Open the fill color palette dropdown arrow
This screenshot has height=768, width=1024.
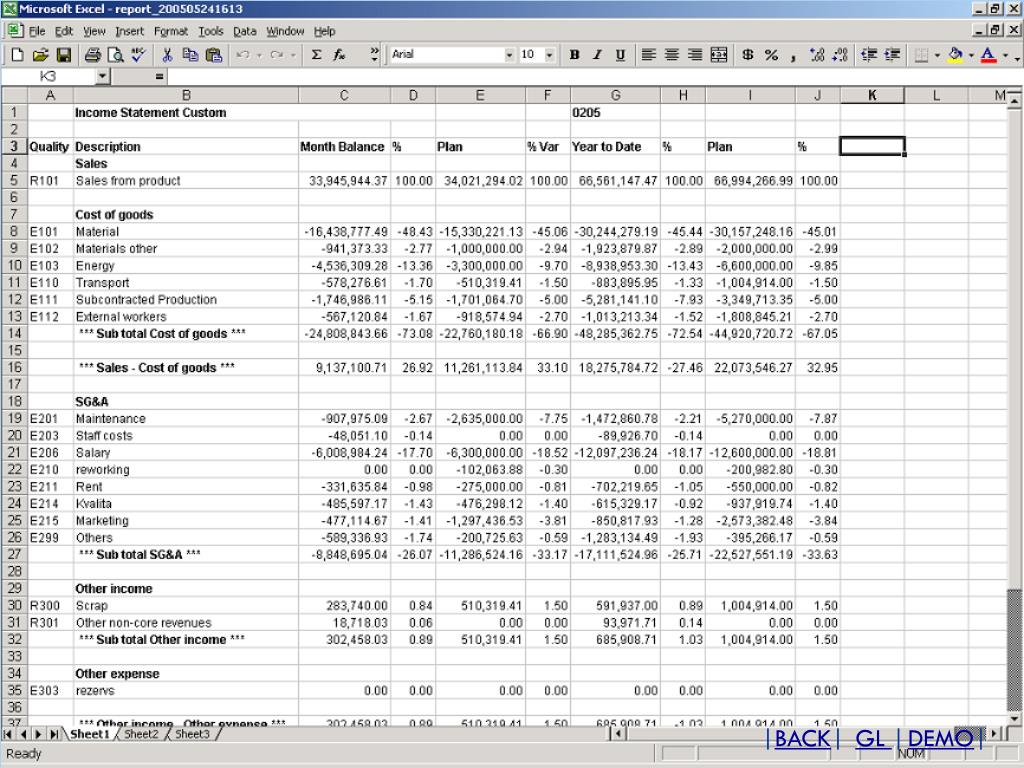pyautogui.click(x=971, y=55)
